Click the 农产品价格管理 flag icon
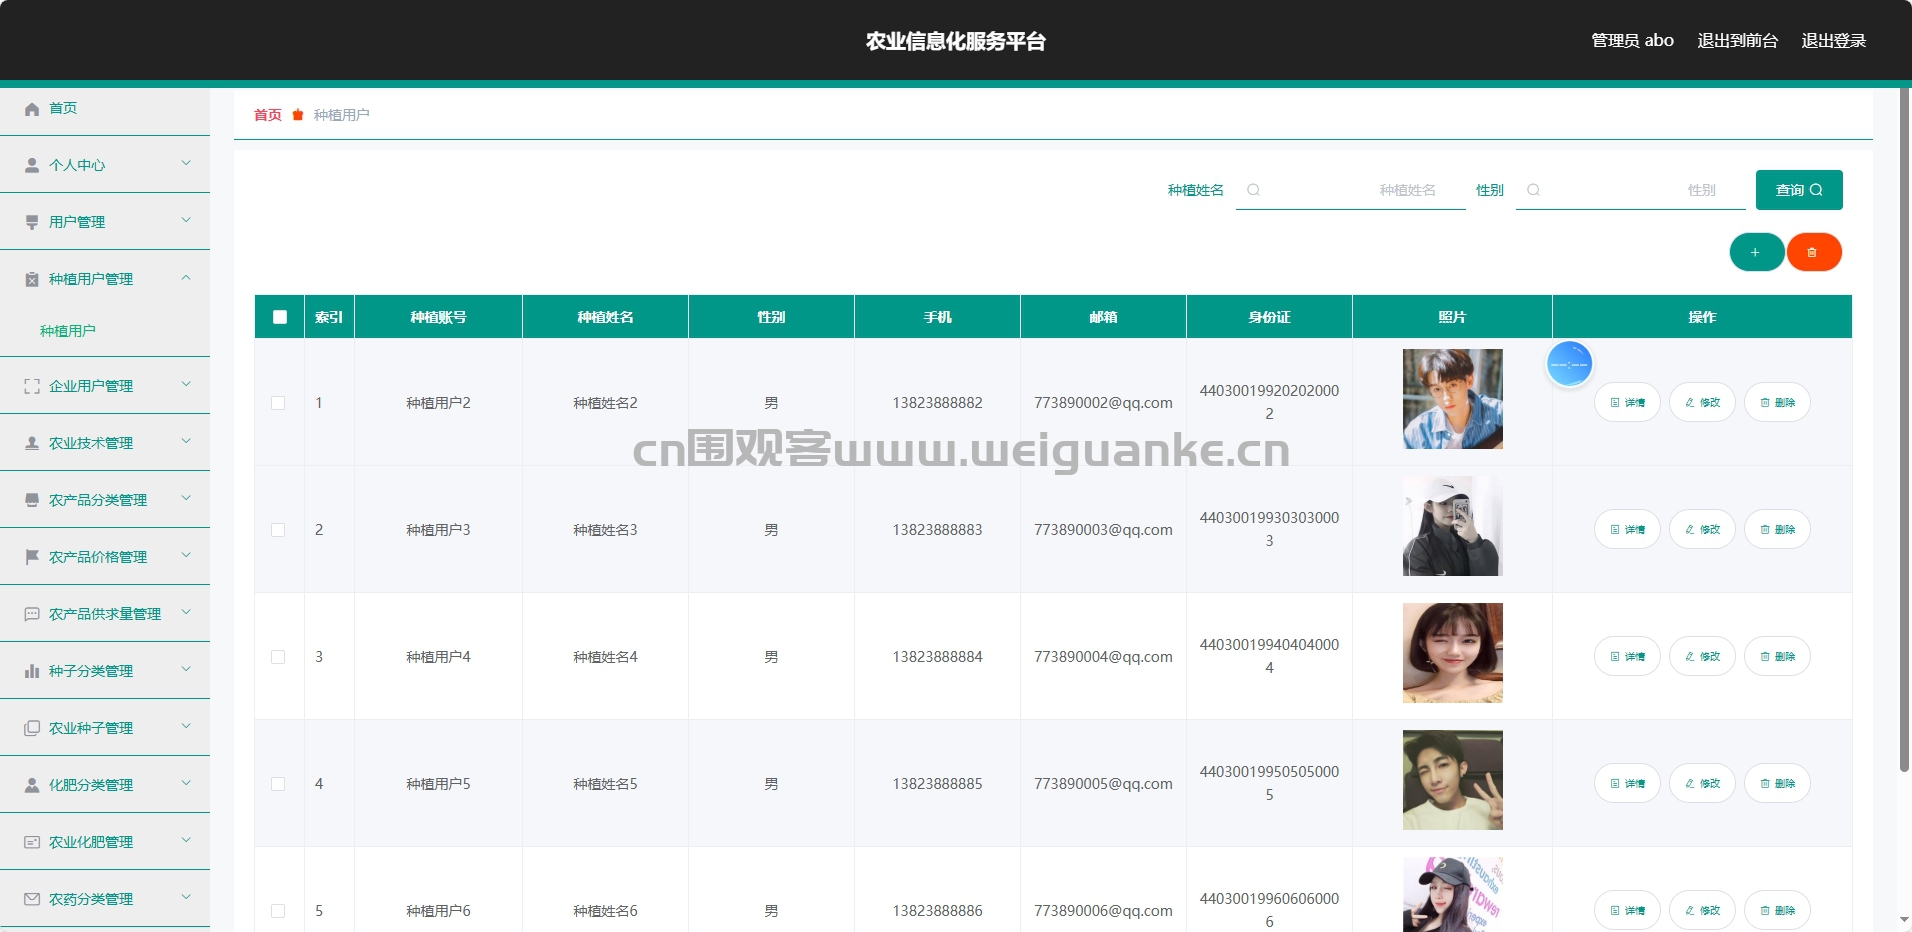1912x932 pixels. click(32, 557)
